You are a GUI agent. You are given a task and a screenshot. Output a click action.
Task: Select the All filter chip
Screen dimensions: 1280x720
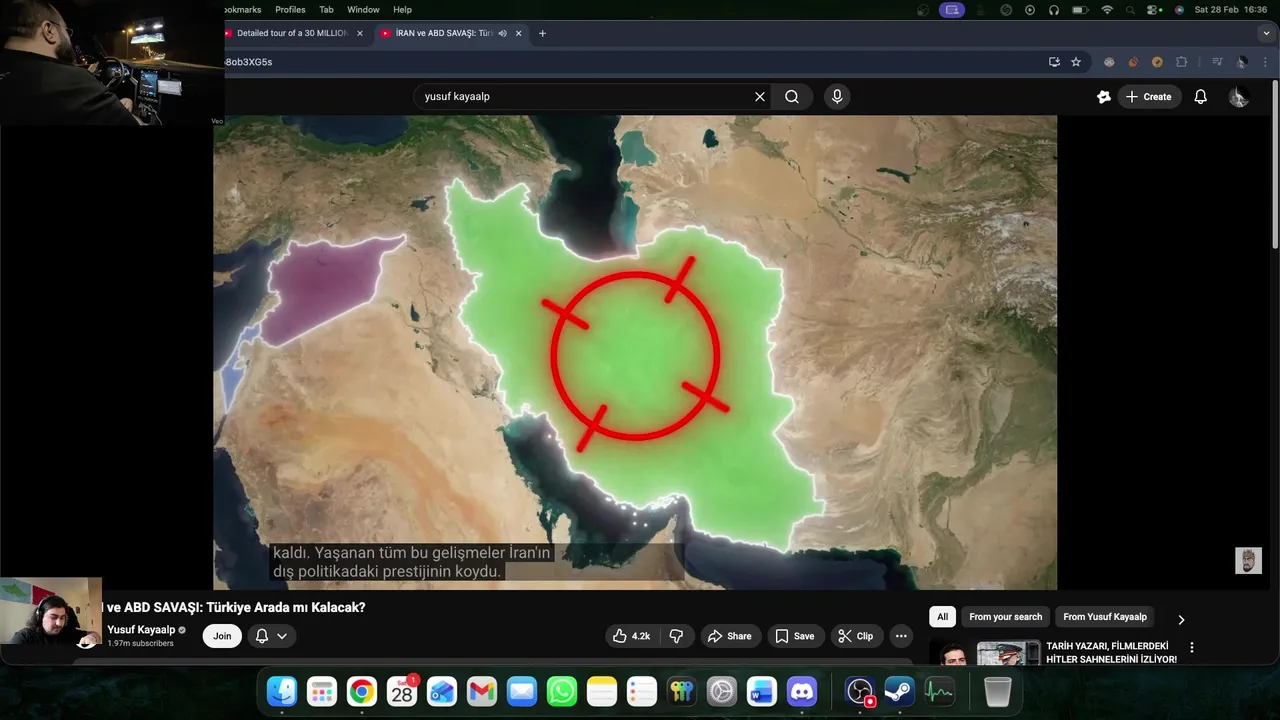pyautogui.click(x=942, y=617)
